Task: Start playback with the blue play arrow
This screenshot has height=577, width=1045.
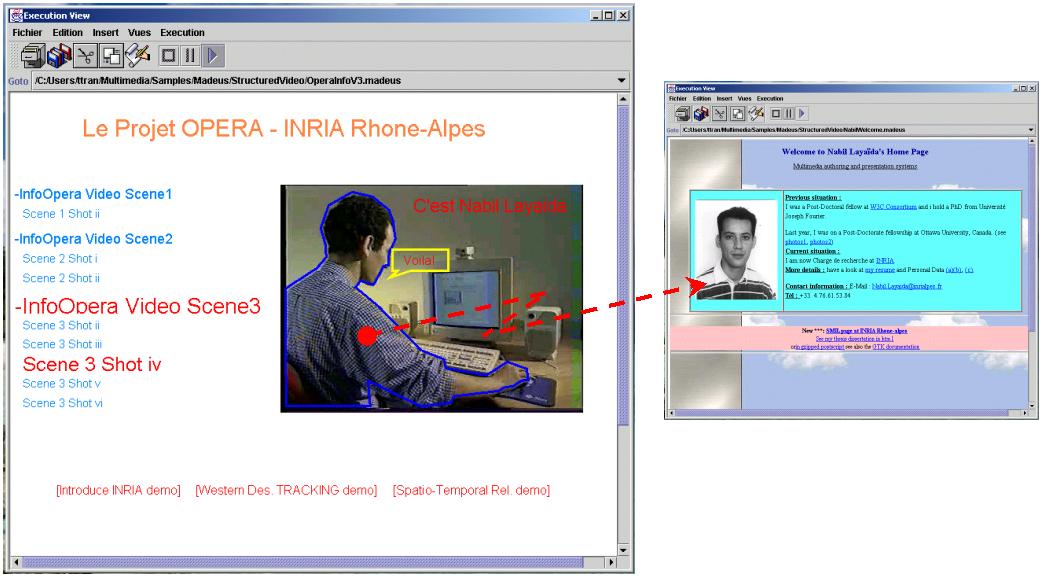Action: point(213,56)
